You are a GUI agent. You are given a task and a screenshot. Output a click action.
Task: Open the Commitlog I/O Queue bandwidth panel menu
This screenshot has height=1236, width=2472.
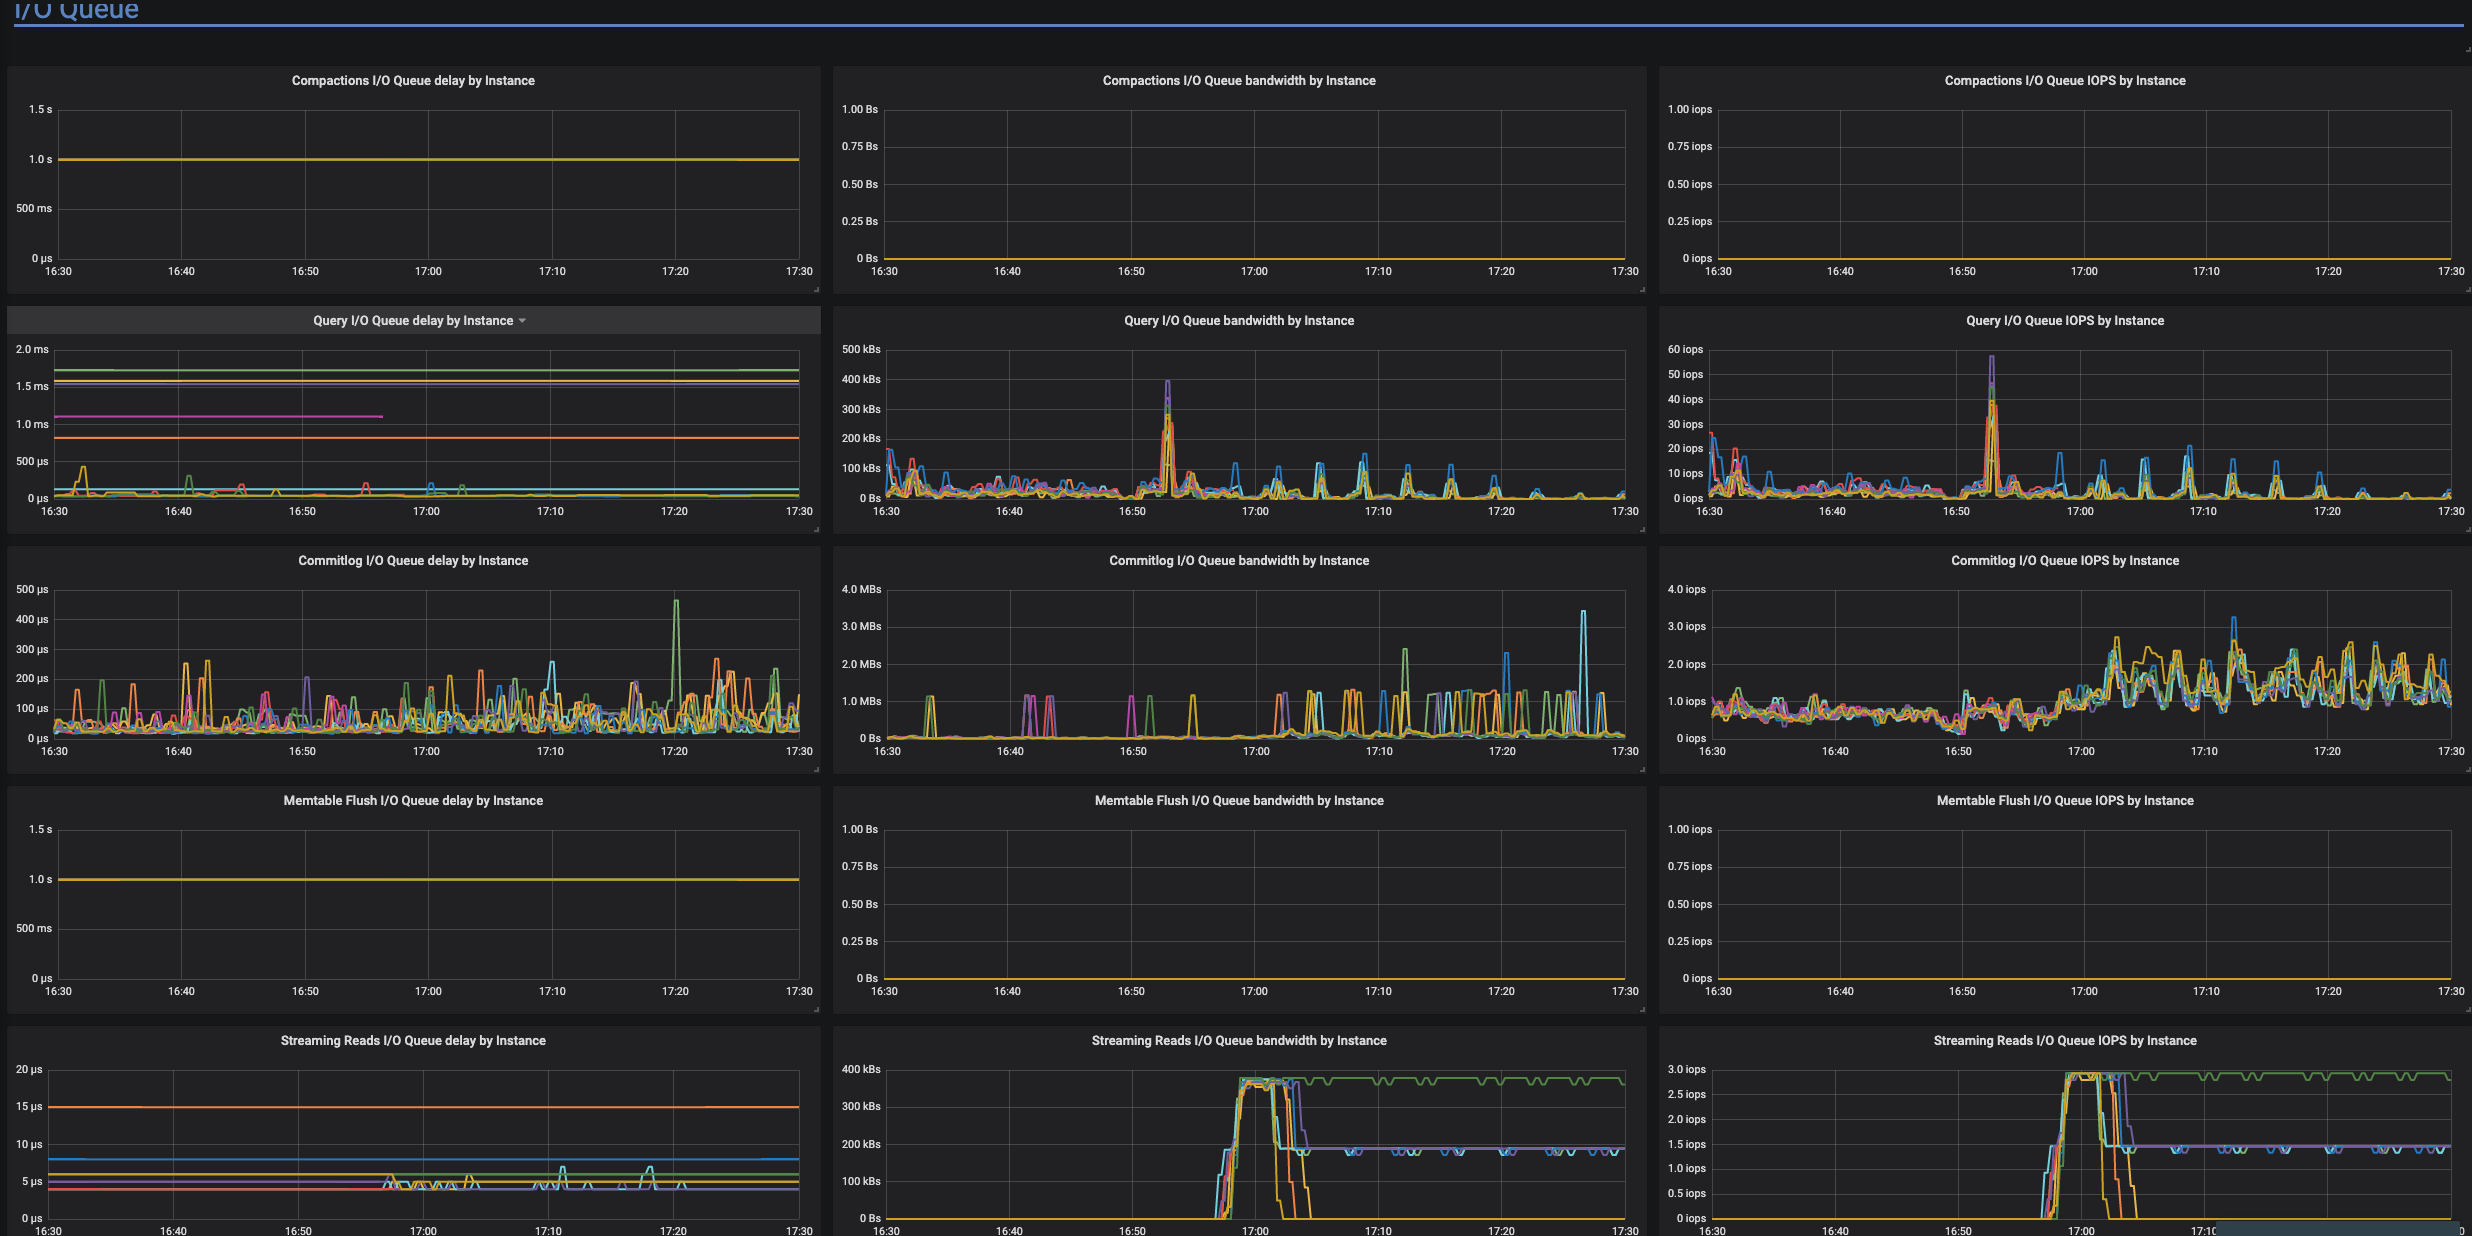(x=1239, y=560)
